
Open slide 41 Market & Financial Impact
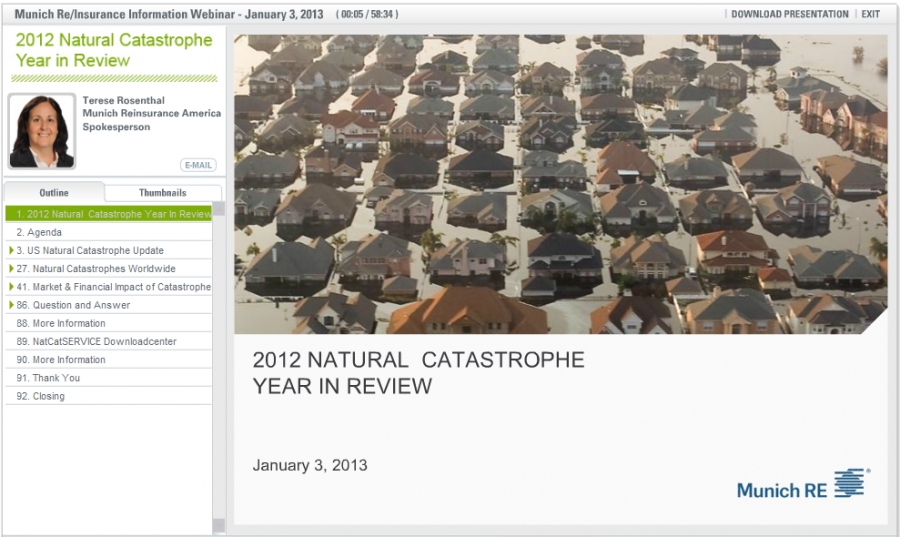click(108, 287)
